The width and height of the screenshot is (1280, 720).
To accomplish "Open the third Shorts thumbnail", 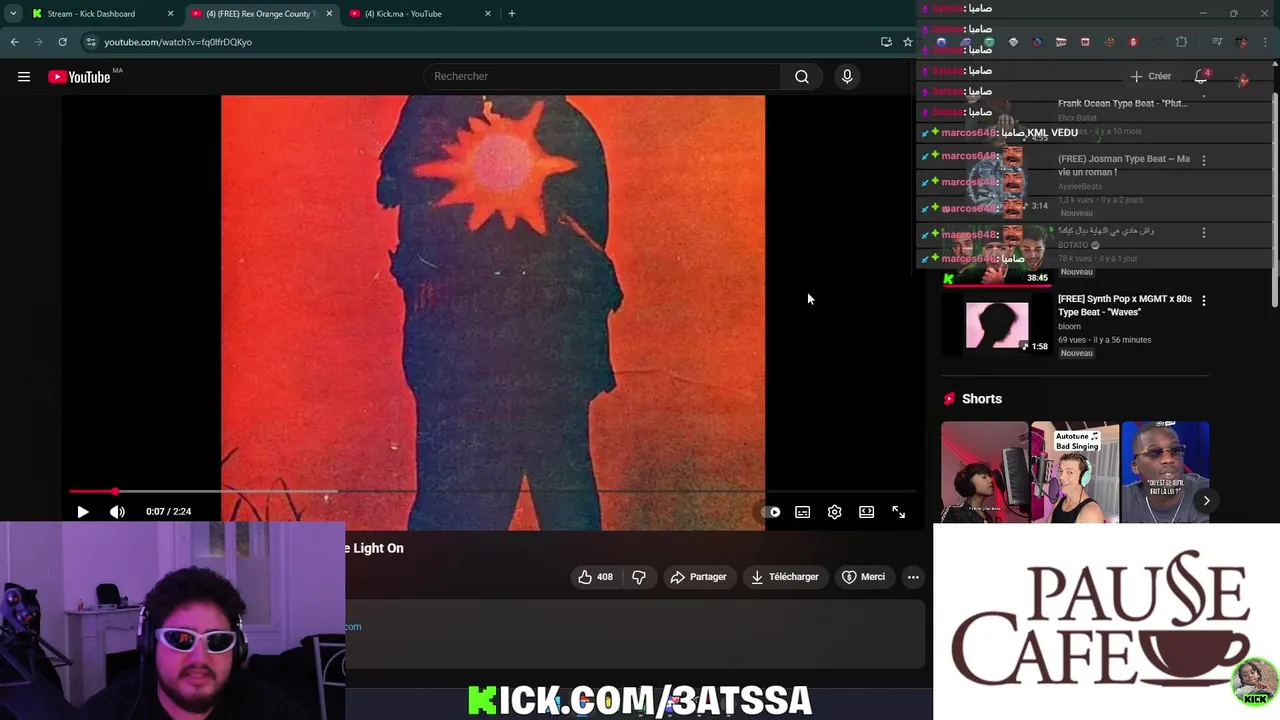I will tap(1165, 472).
